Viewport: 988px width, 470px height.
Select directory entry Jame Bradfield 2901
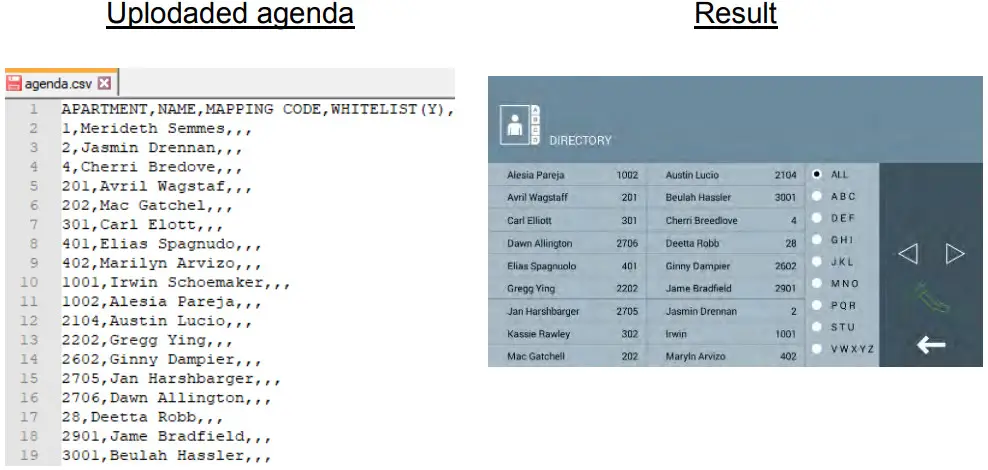pos(727,289)
